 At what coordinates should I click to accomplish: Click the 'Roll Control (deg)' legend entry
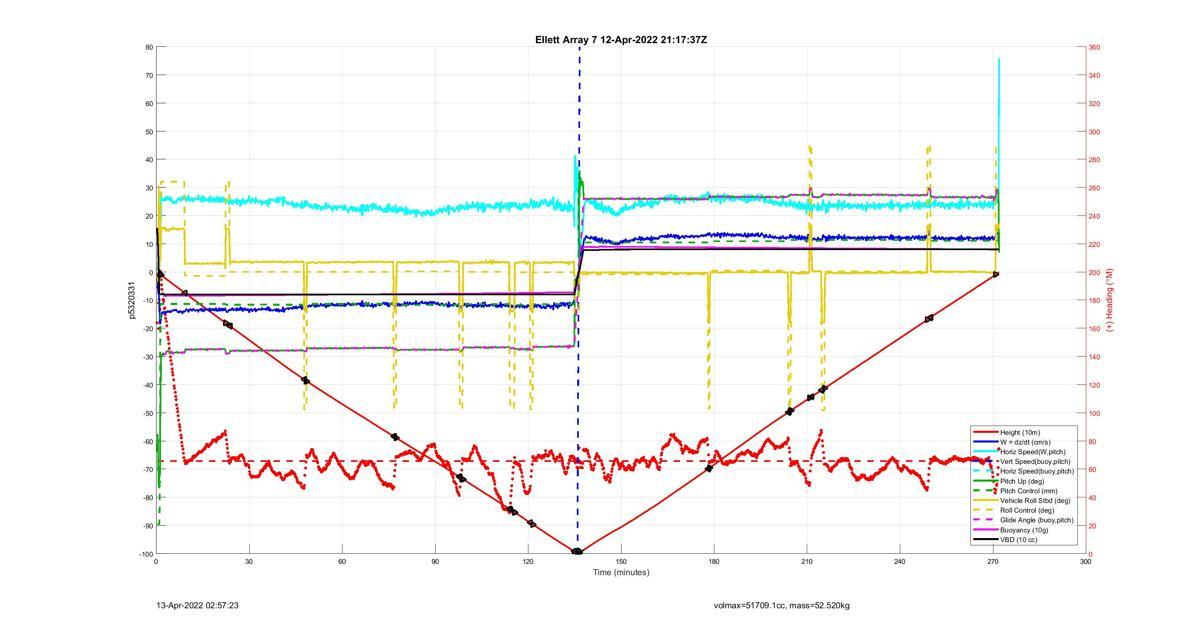(1029, 510)
